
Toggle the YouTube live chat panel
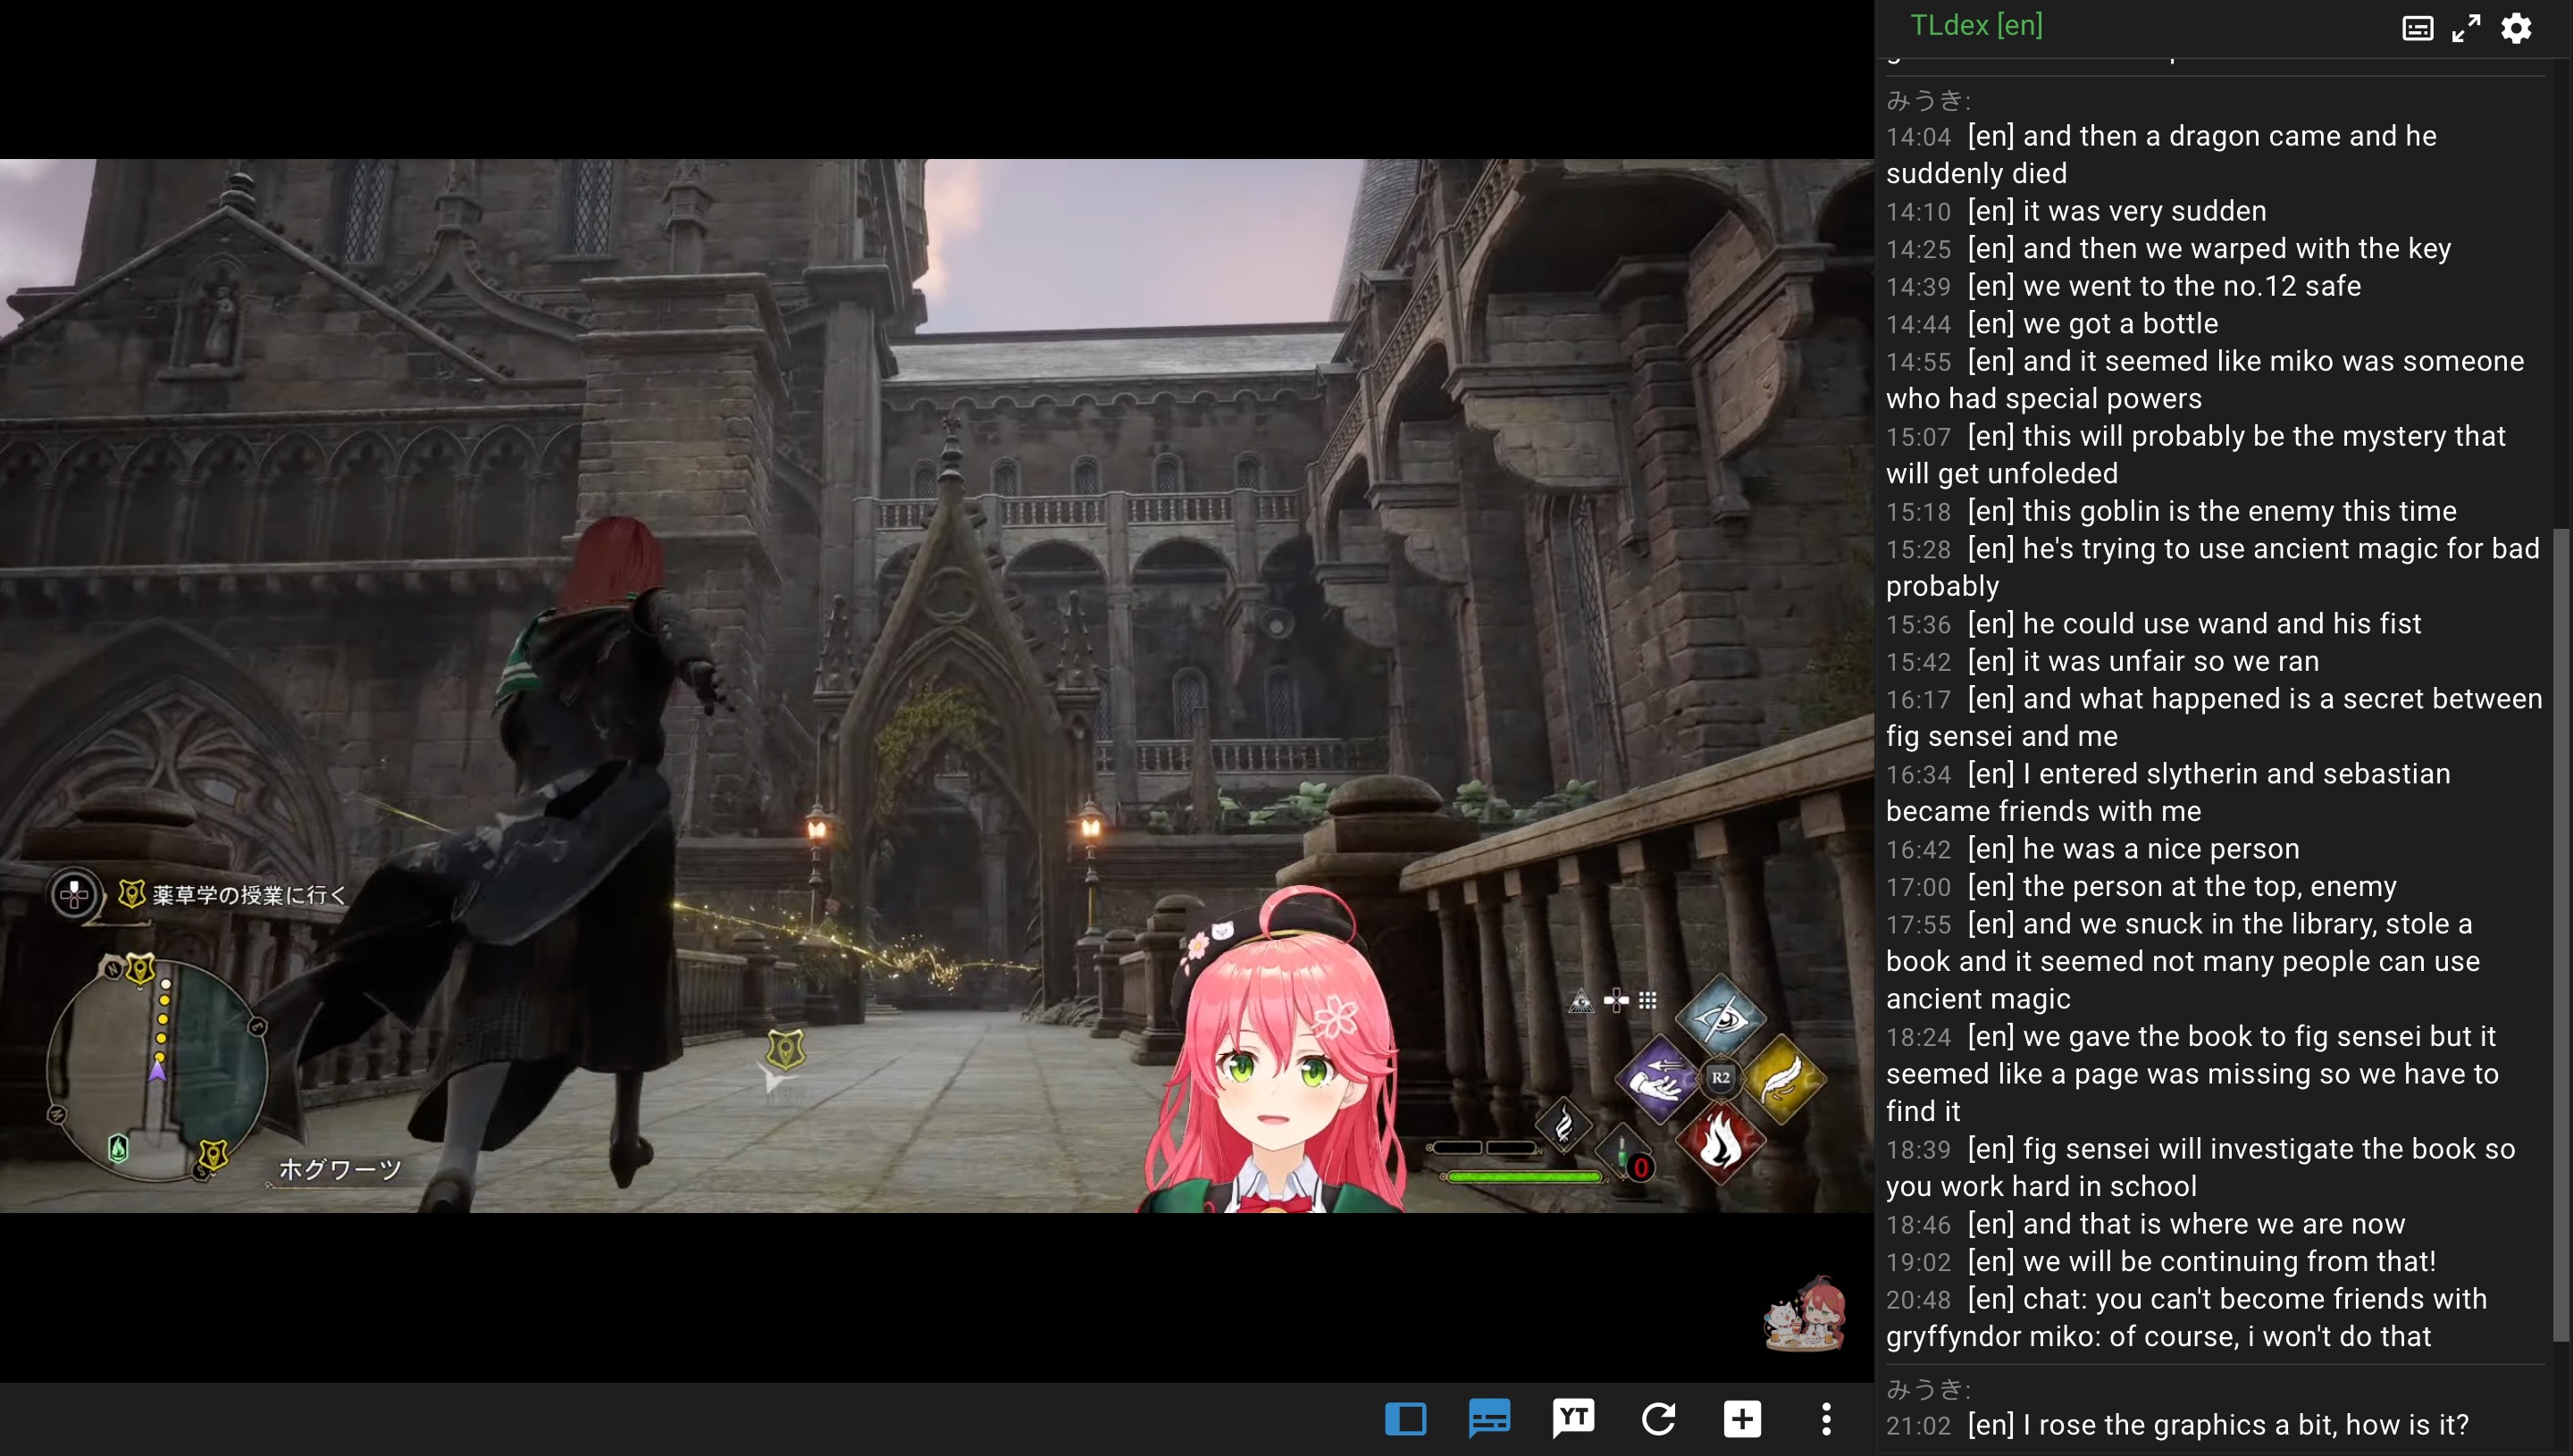tap(1573, 1418)
